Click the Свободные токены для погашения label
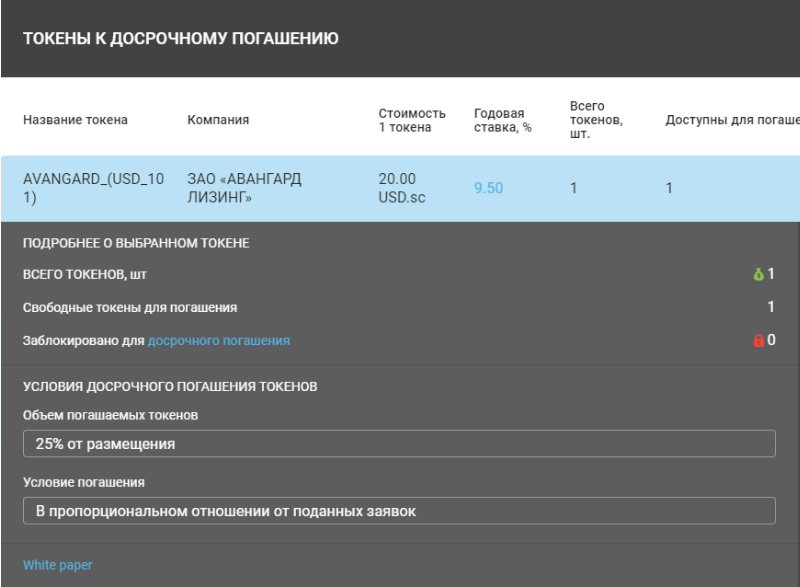 pos(130,308)
